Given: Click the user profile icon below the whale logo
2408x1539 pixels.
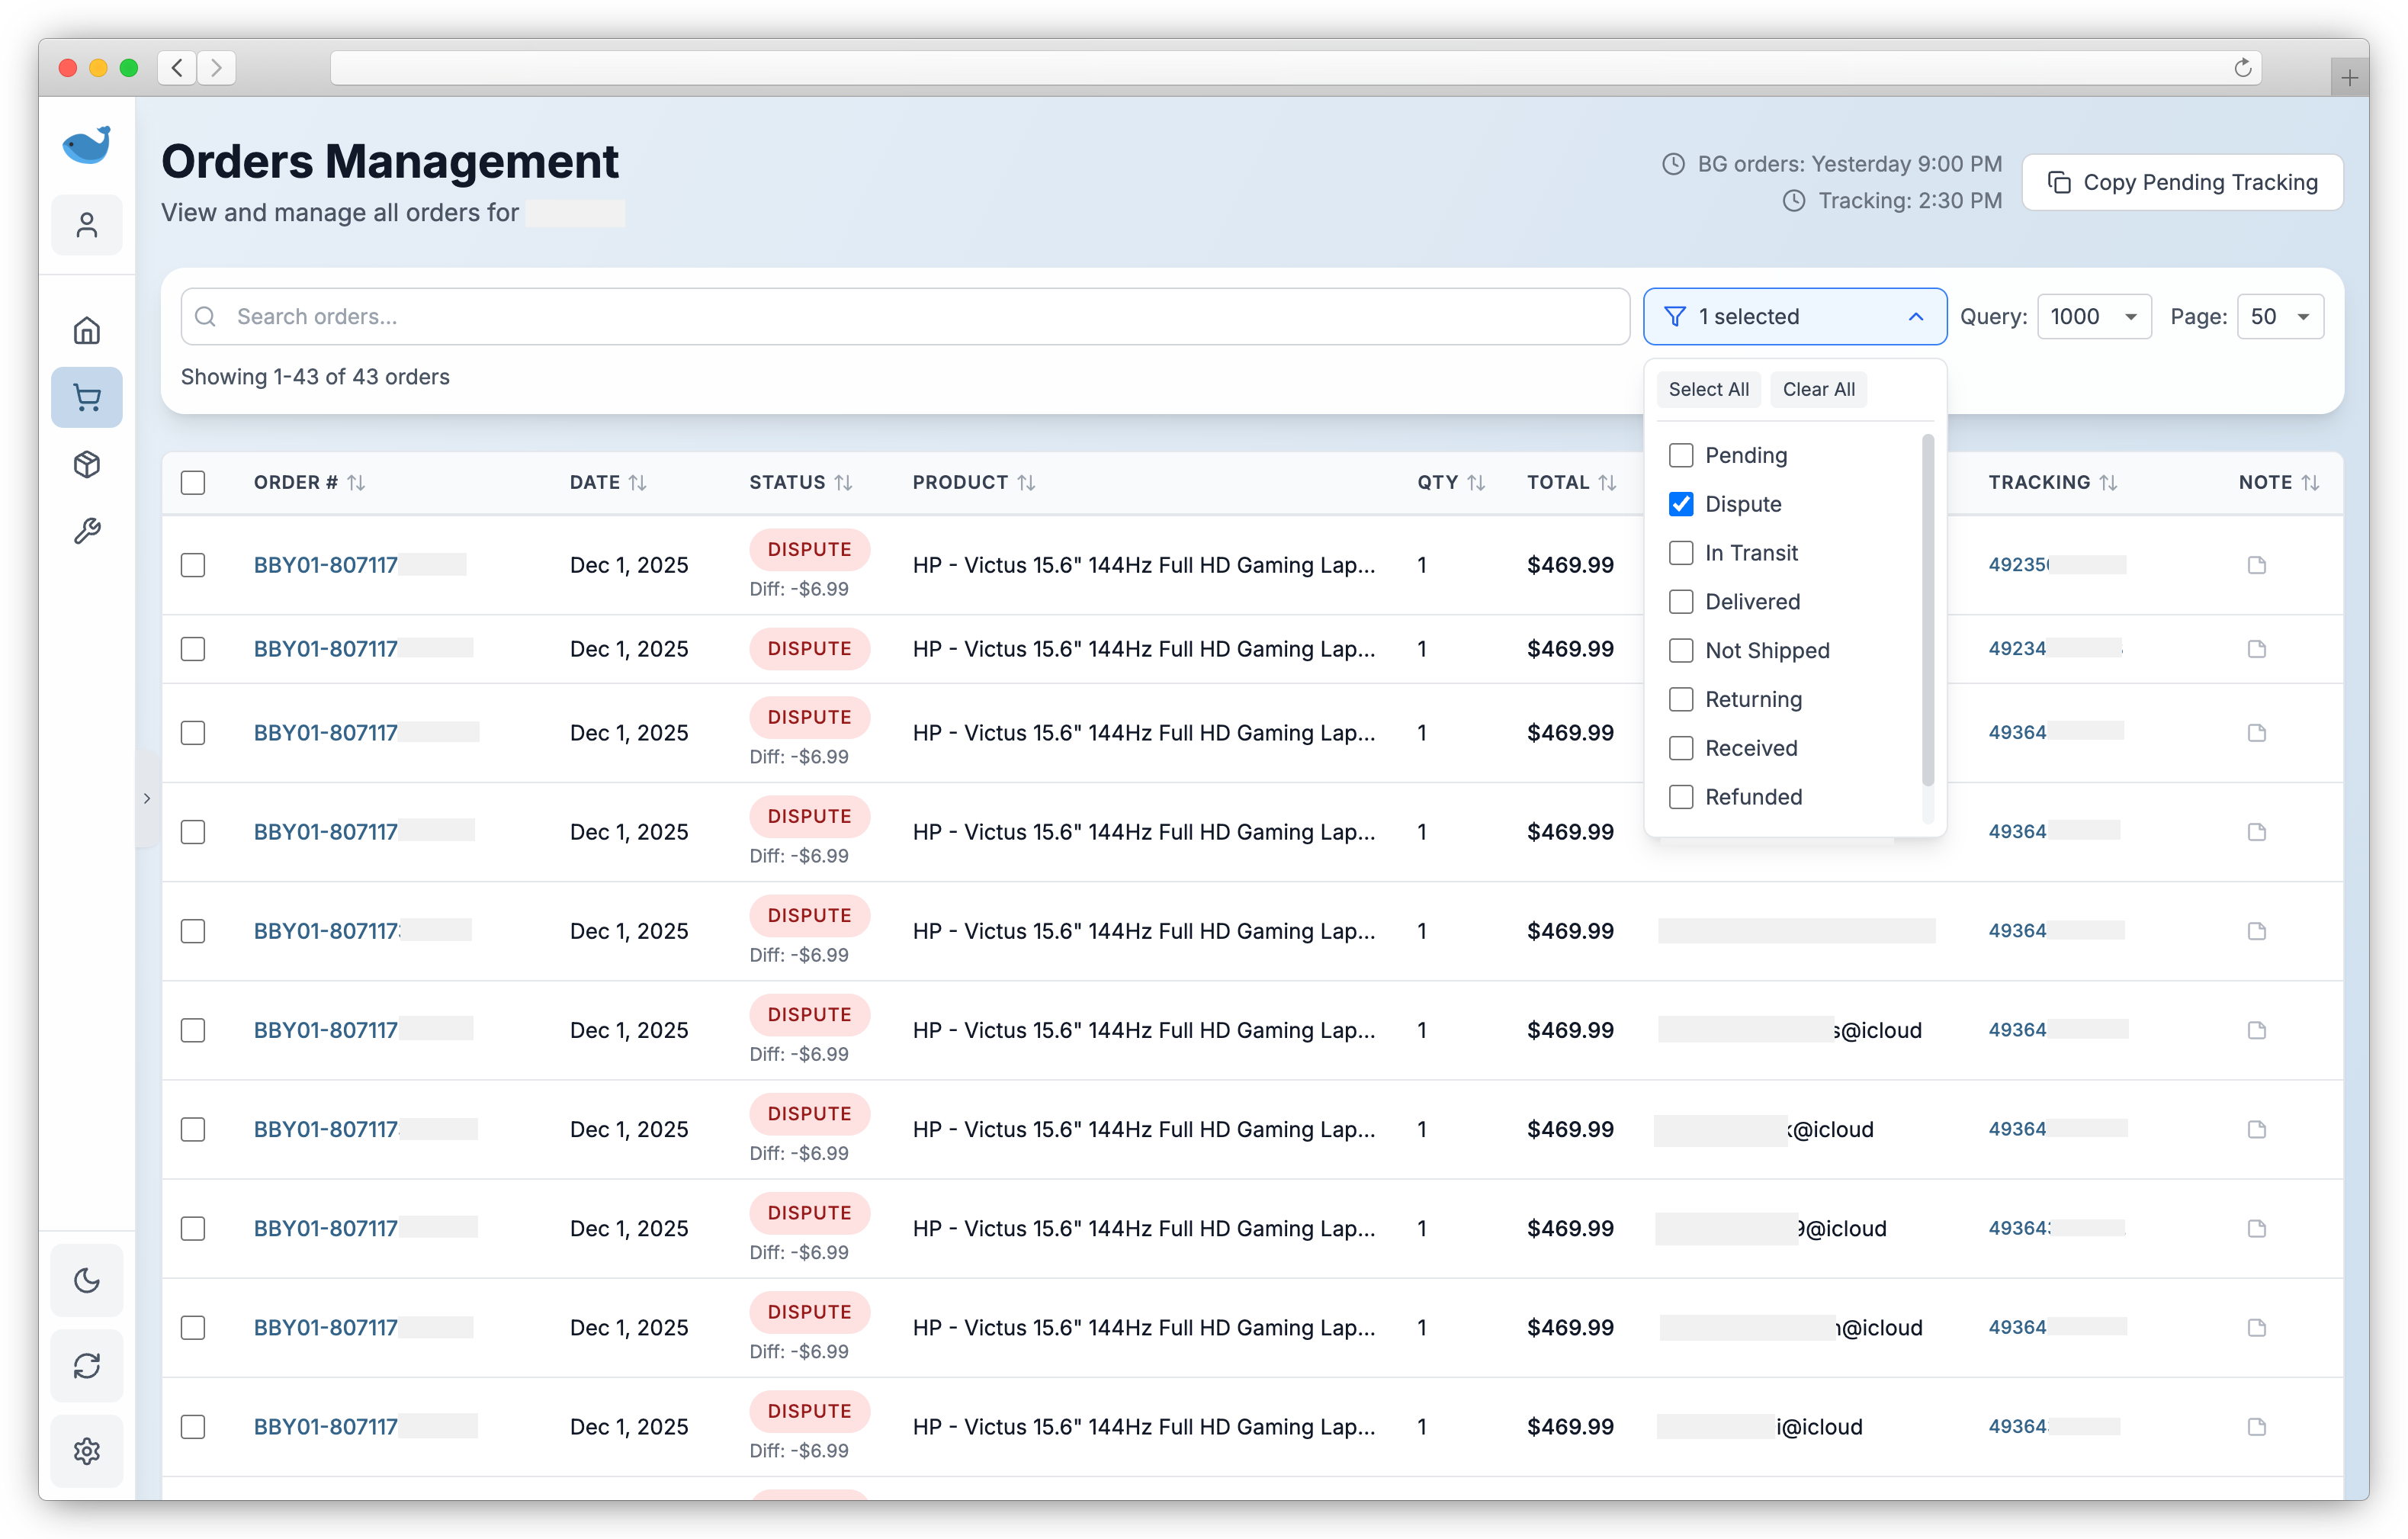Looking at the screenshot, I should pyautogui.click(x=87, y=224).
